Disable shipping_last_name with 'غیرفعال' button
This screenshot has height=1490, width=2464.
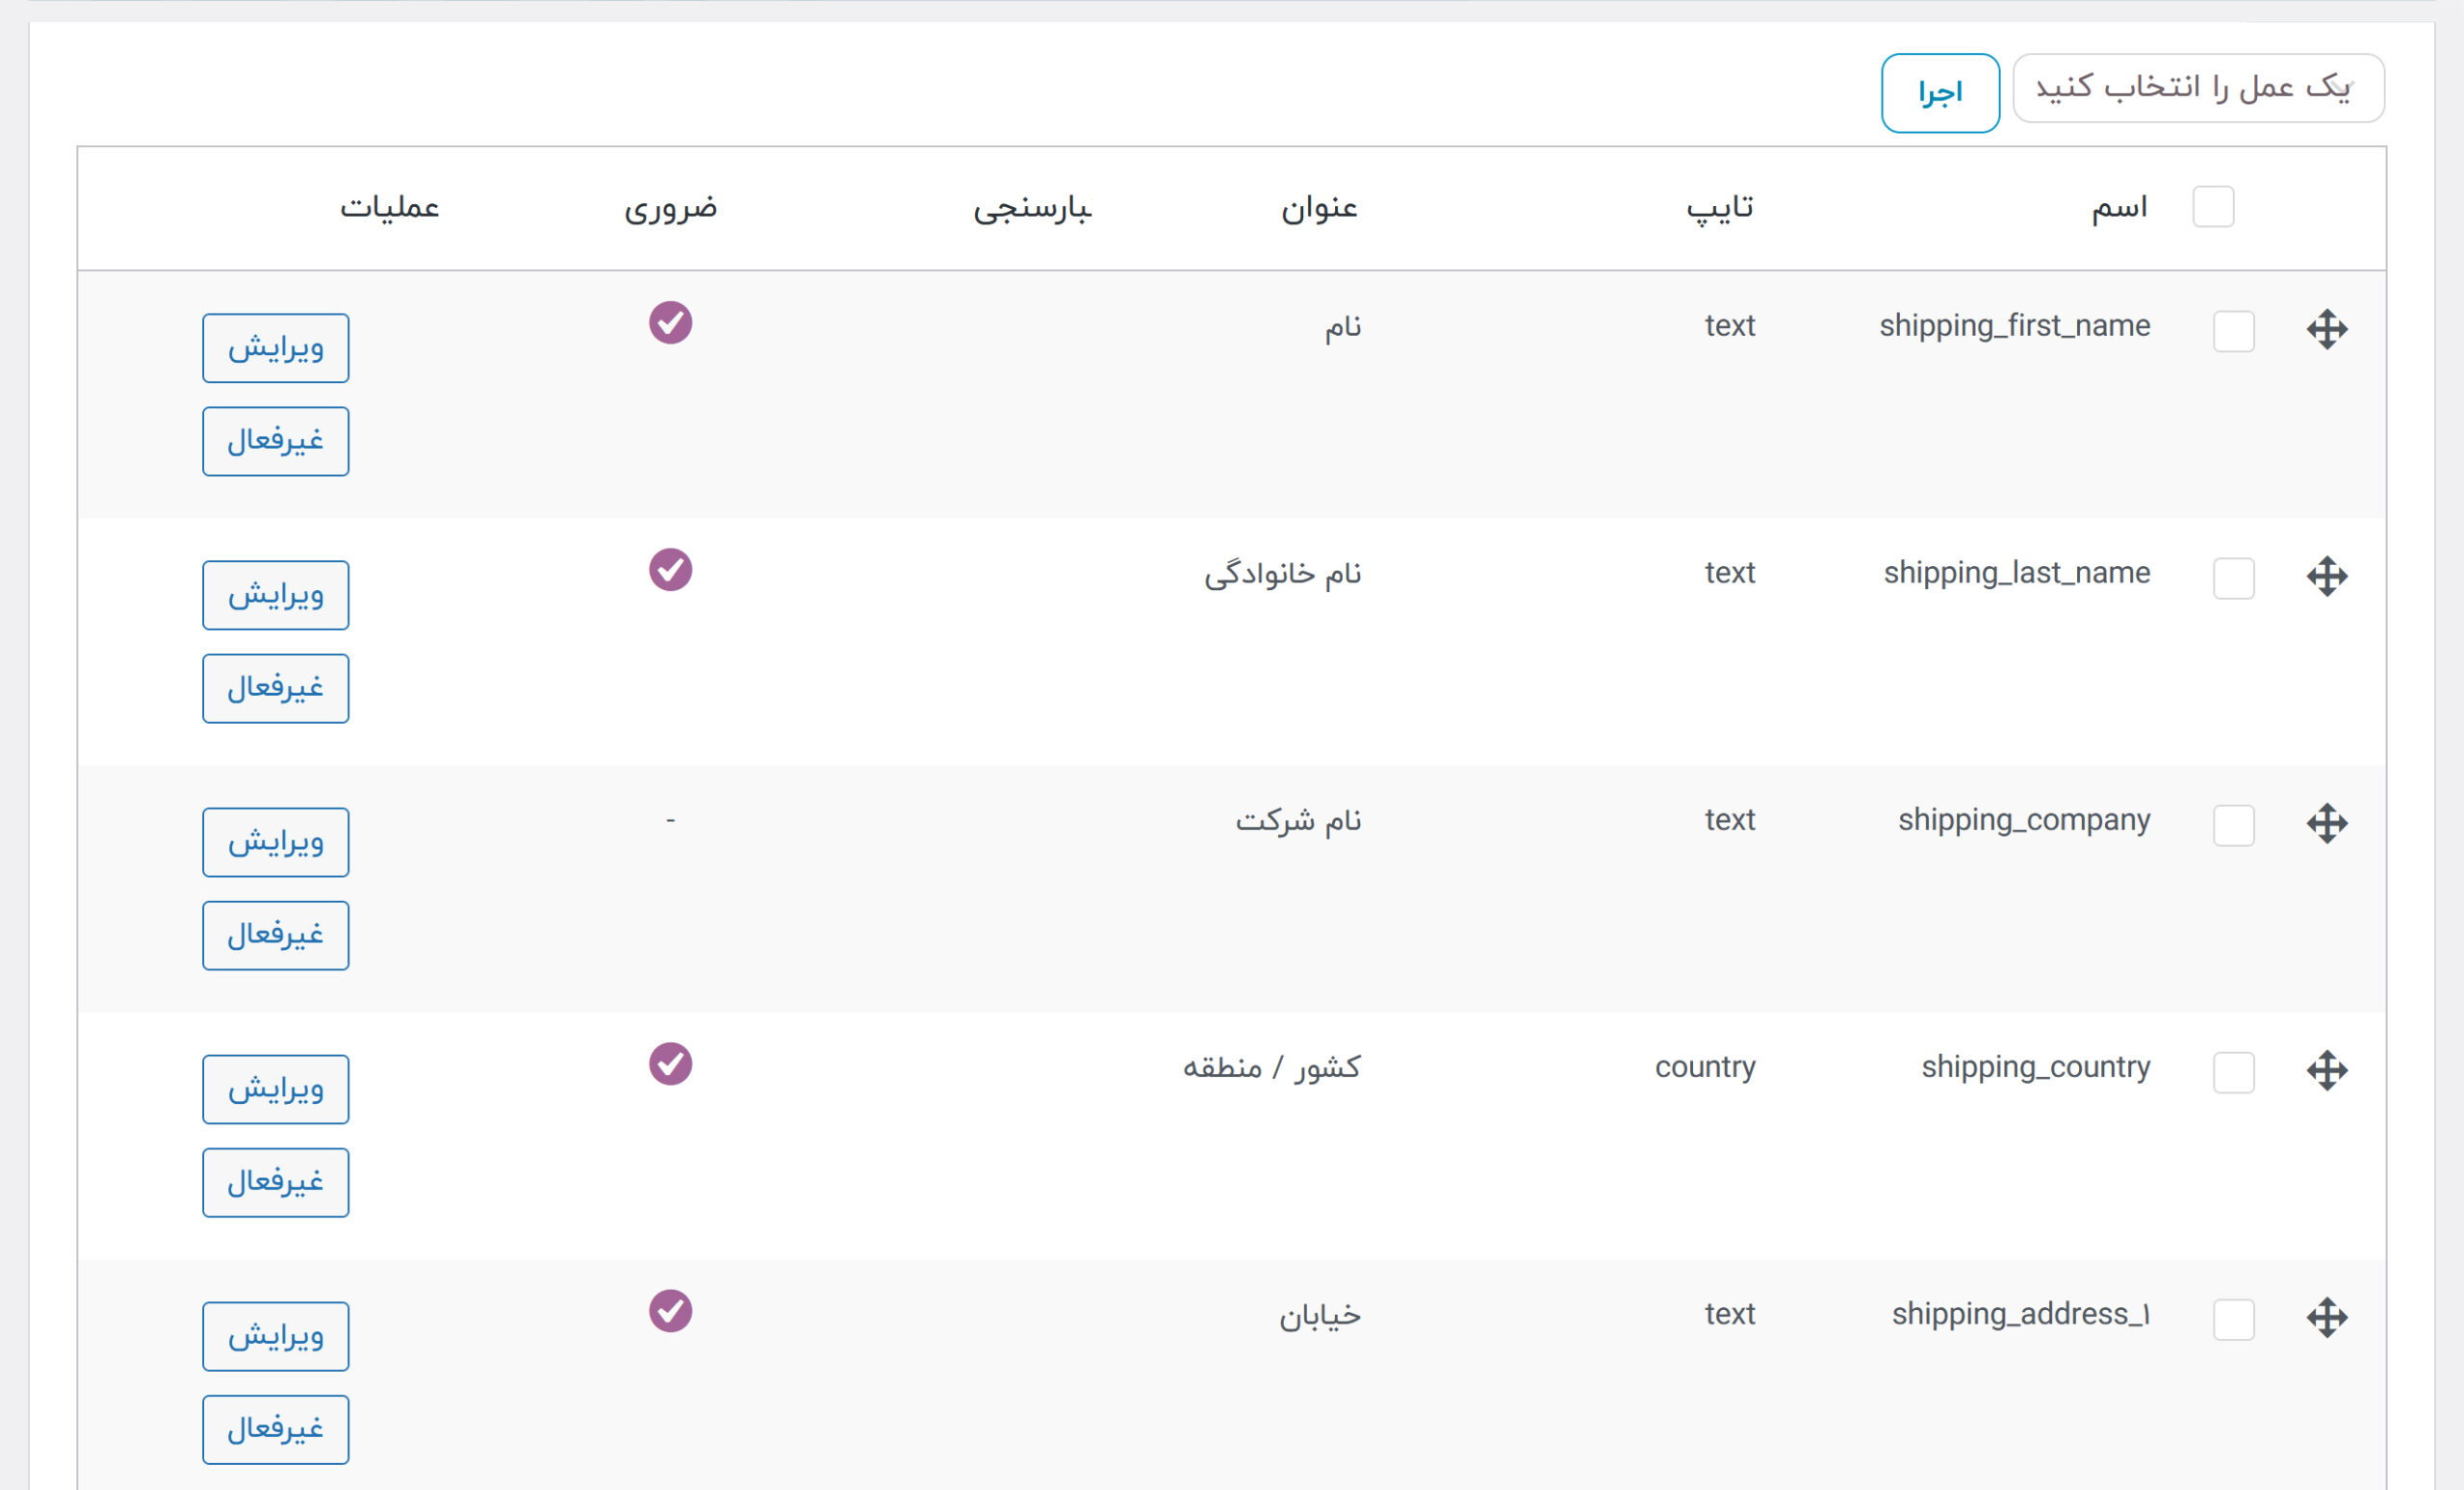276,688
